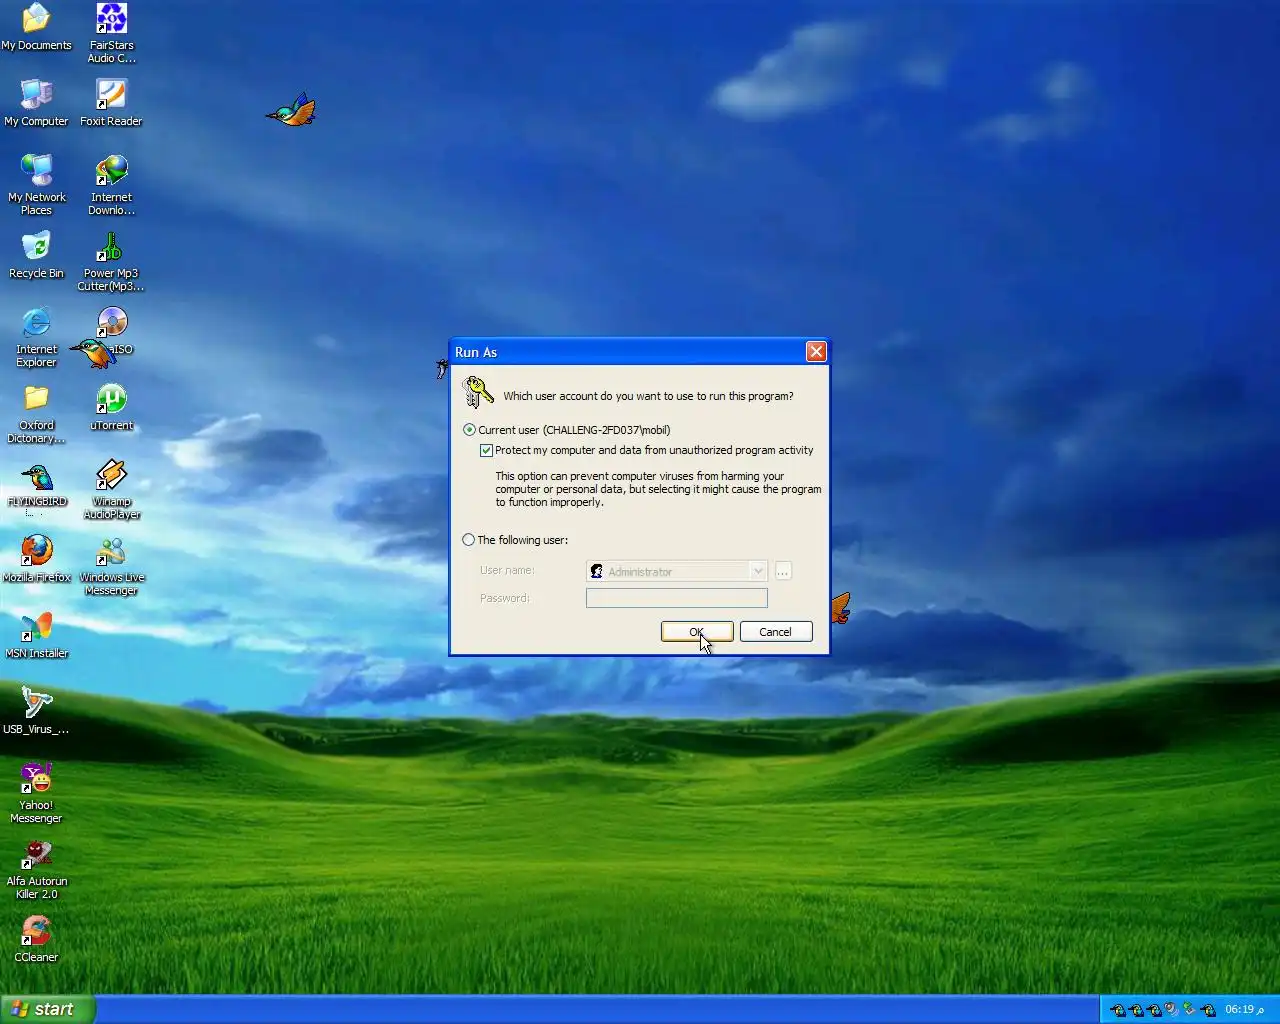The image size is (1280, 1024).
Task: Open Internet Explorer desktop icon
Action: click(x=36, y=337)
